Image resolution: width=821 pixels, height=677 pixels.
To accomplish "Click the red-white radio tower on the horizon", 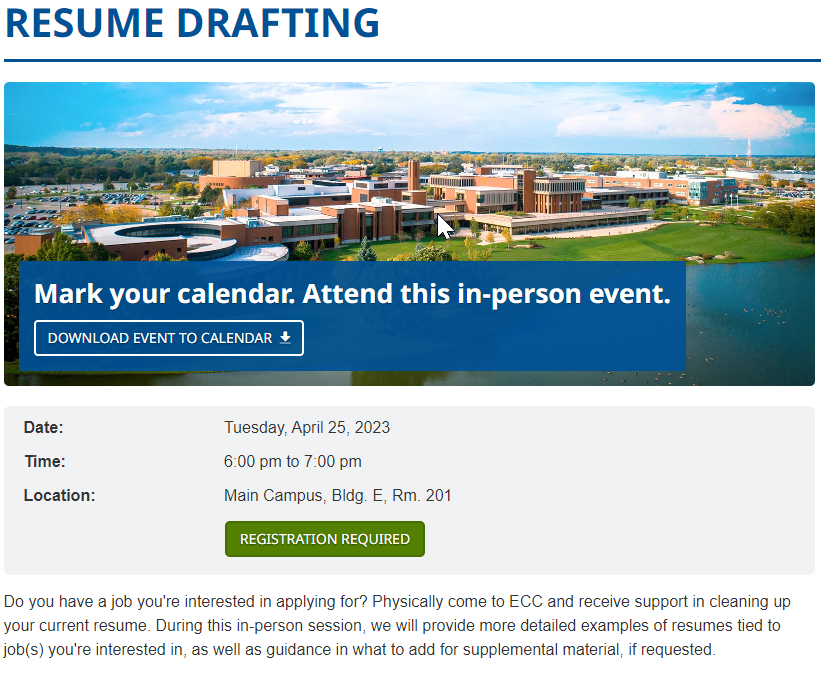I will (749, 152).
